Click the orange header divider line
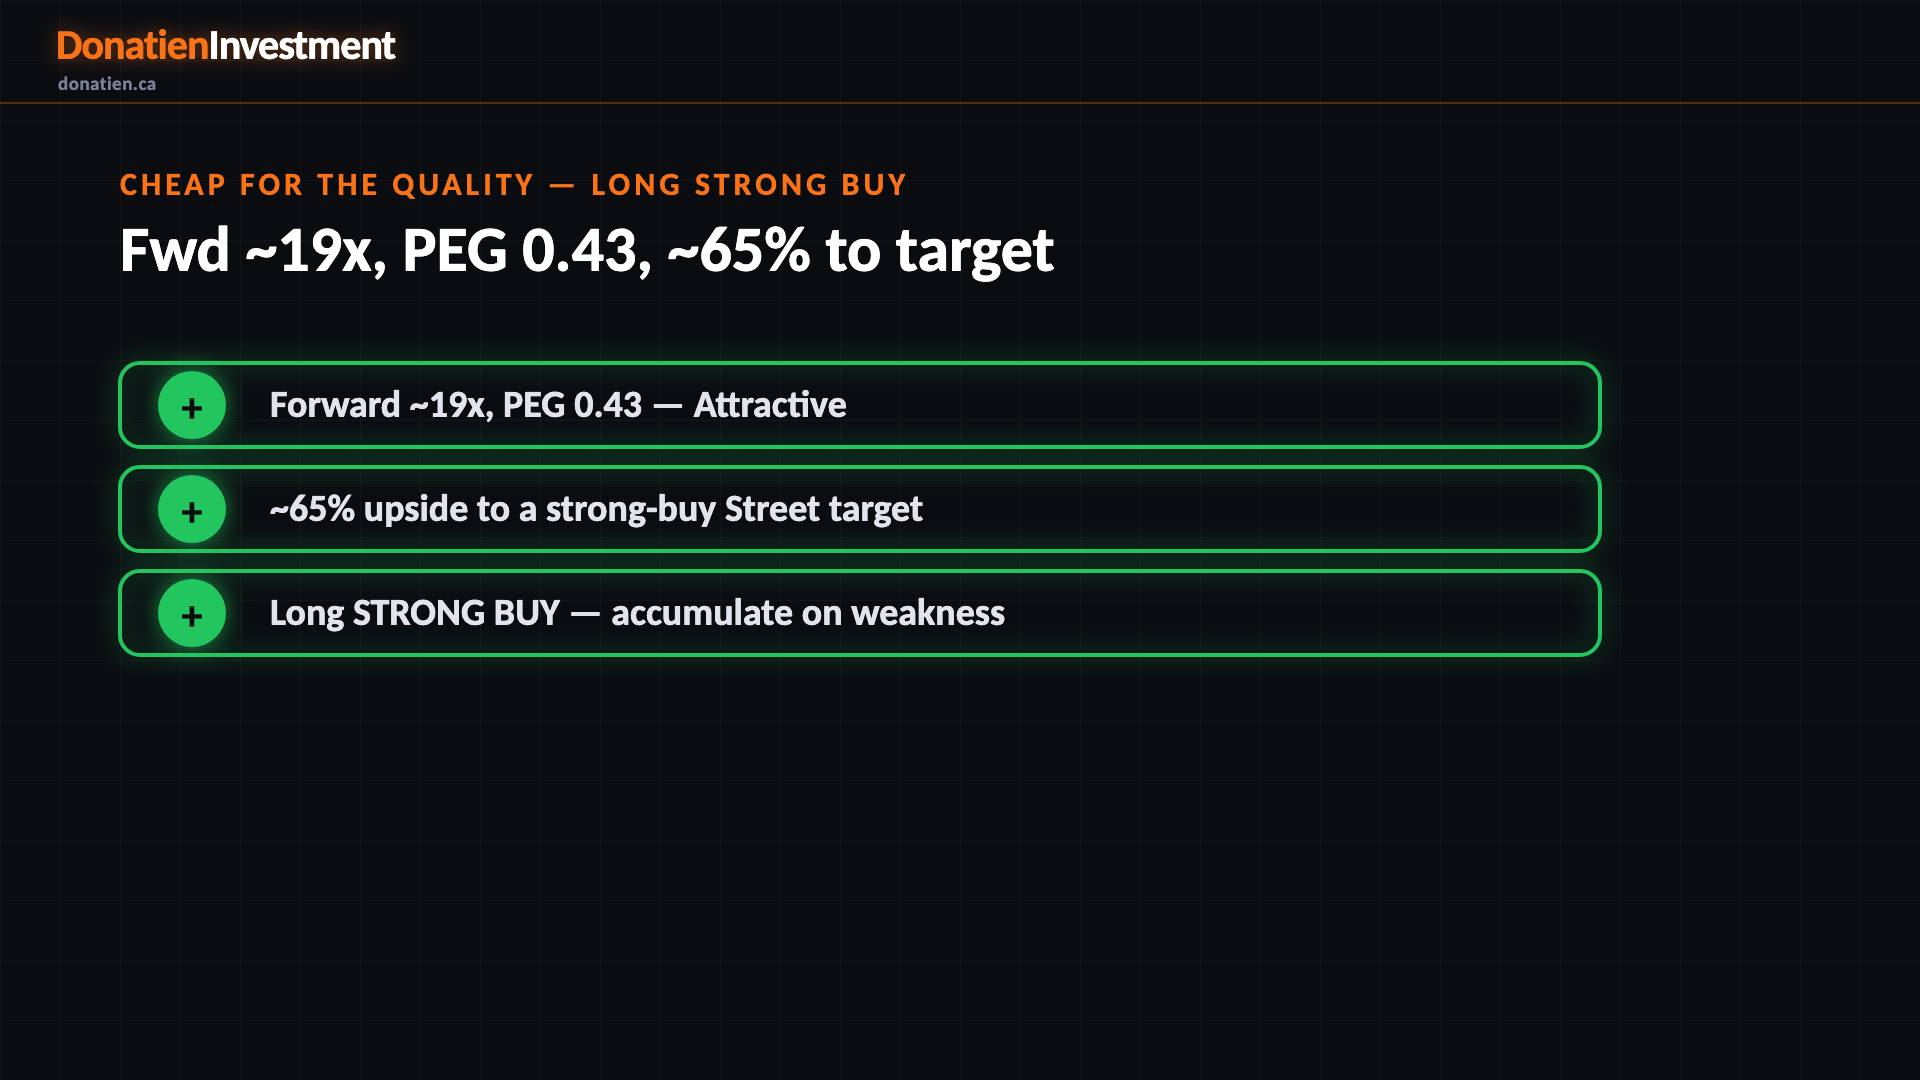1920x1080 pixels. pos(960,102)
